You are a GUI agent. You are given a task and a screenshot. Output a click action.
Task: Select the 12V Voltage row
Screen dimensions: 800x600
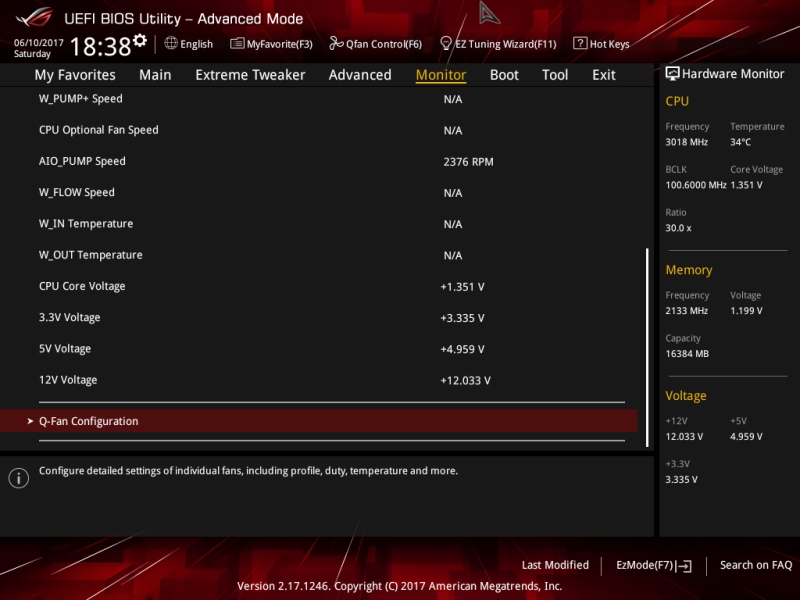click(x=319, y=380)
